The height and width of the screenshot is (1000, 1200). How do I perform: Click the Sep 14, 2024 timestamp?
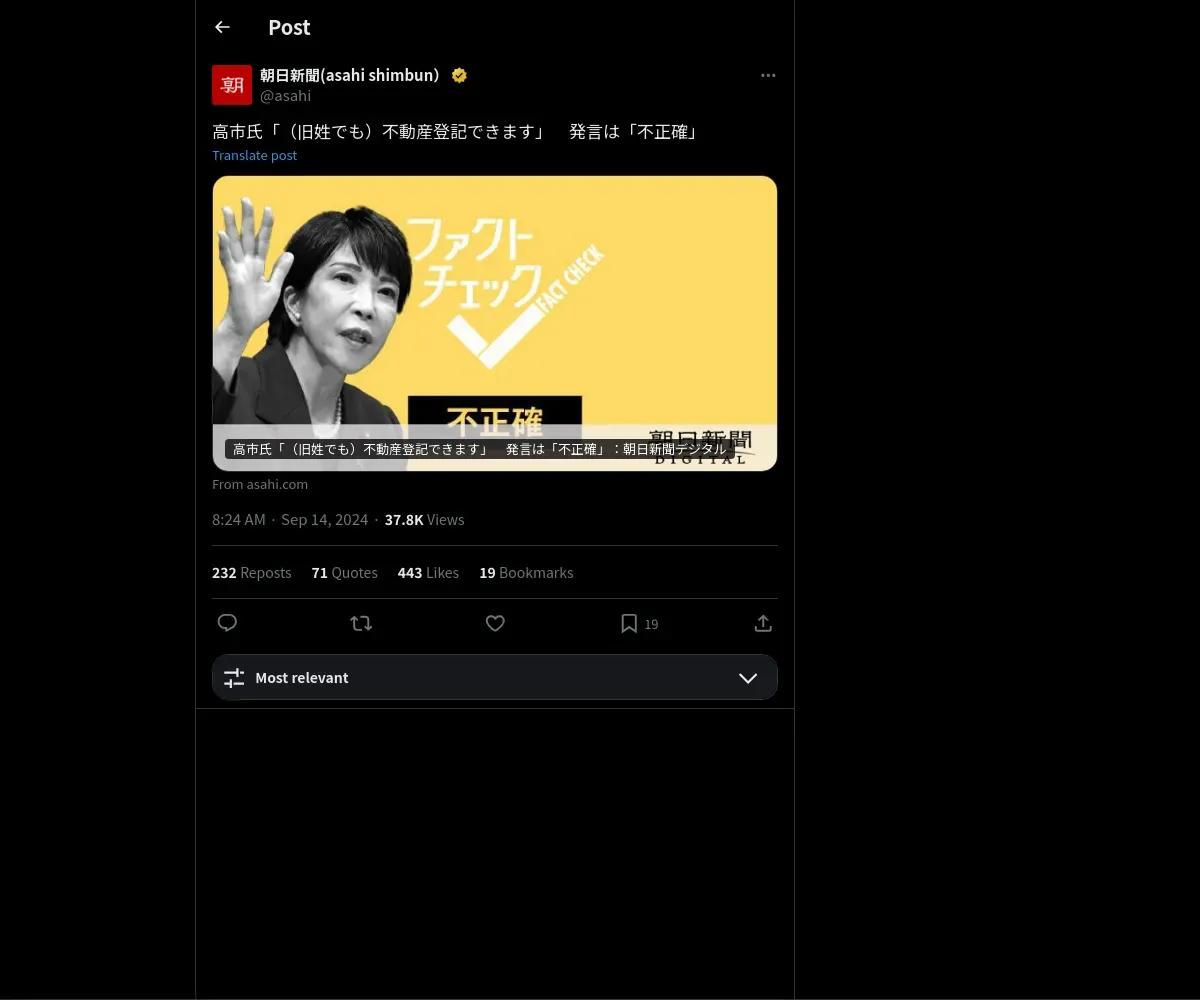[325, 520]
